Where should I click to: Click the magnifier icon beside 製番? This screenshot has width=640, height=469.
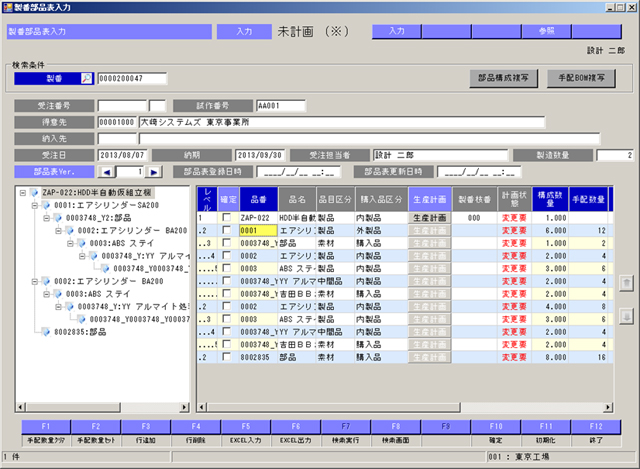87,78
